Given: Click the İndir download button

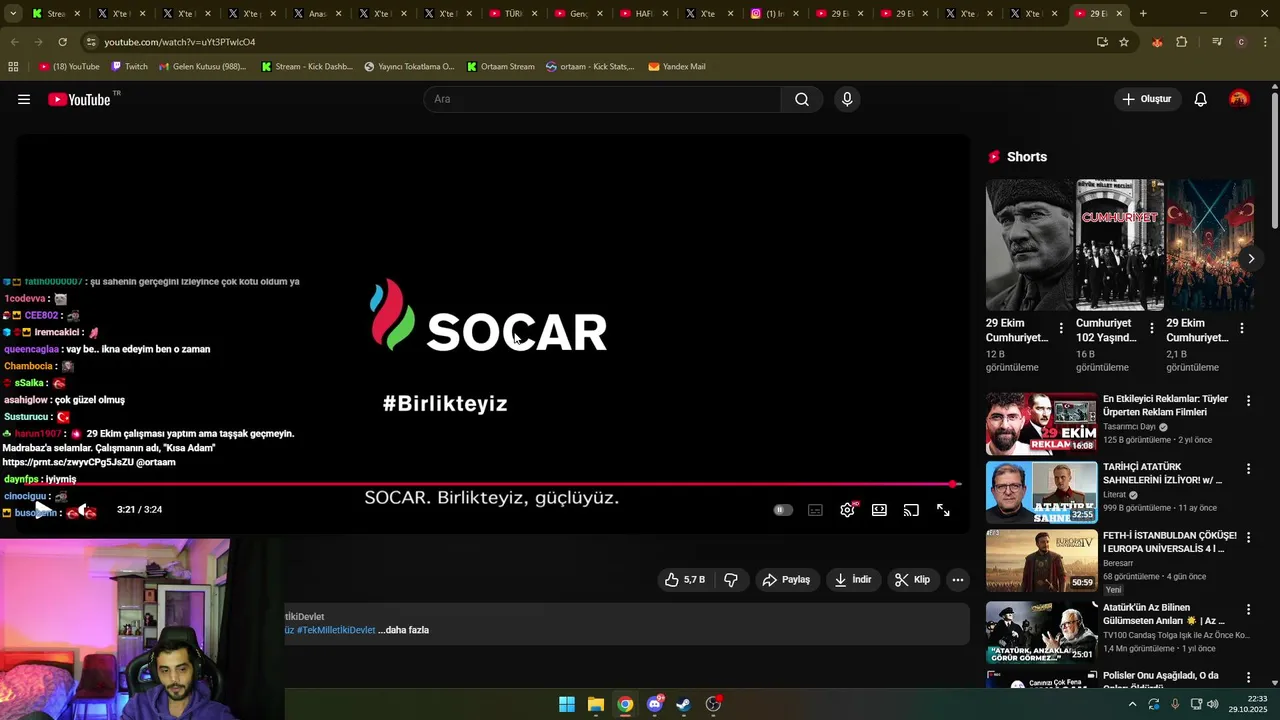Looking at the screenshot, I should click(853, 580).
